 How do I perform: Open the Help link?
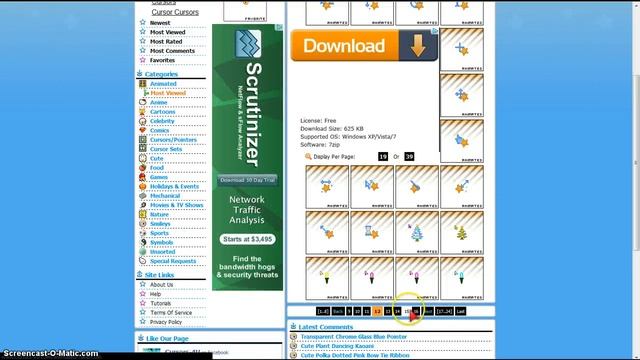pyautogui.click(x=155, y=294)
